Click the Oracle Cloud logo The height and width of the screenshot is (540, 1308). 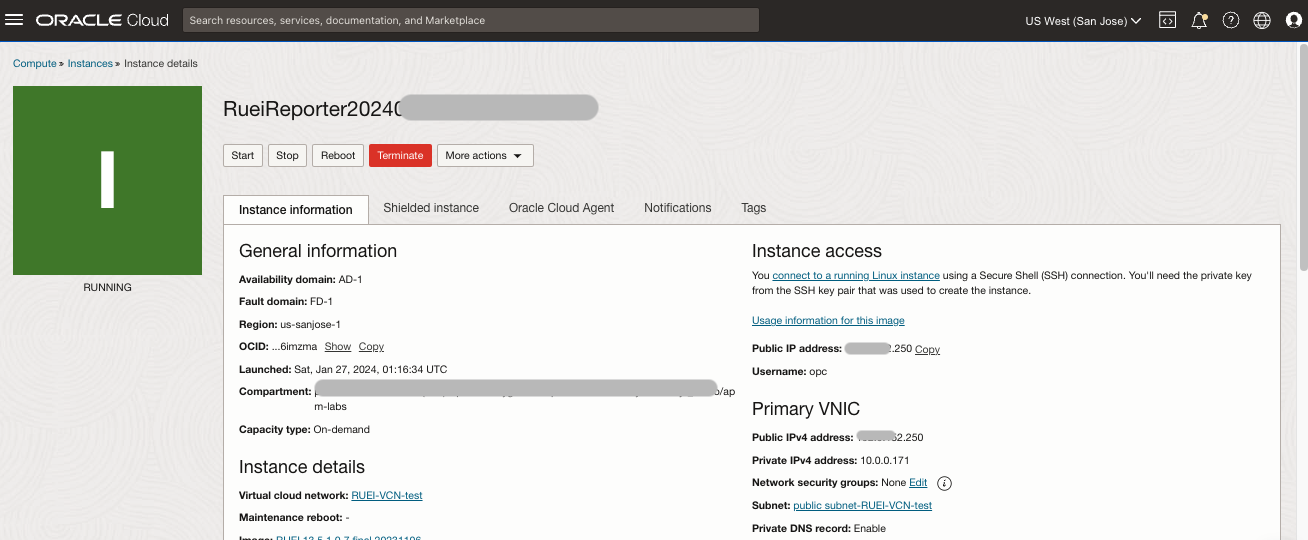pos(102,20)
